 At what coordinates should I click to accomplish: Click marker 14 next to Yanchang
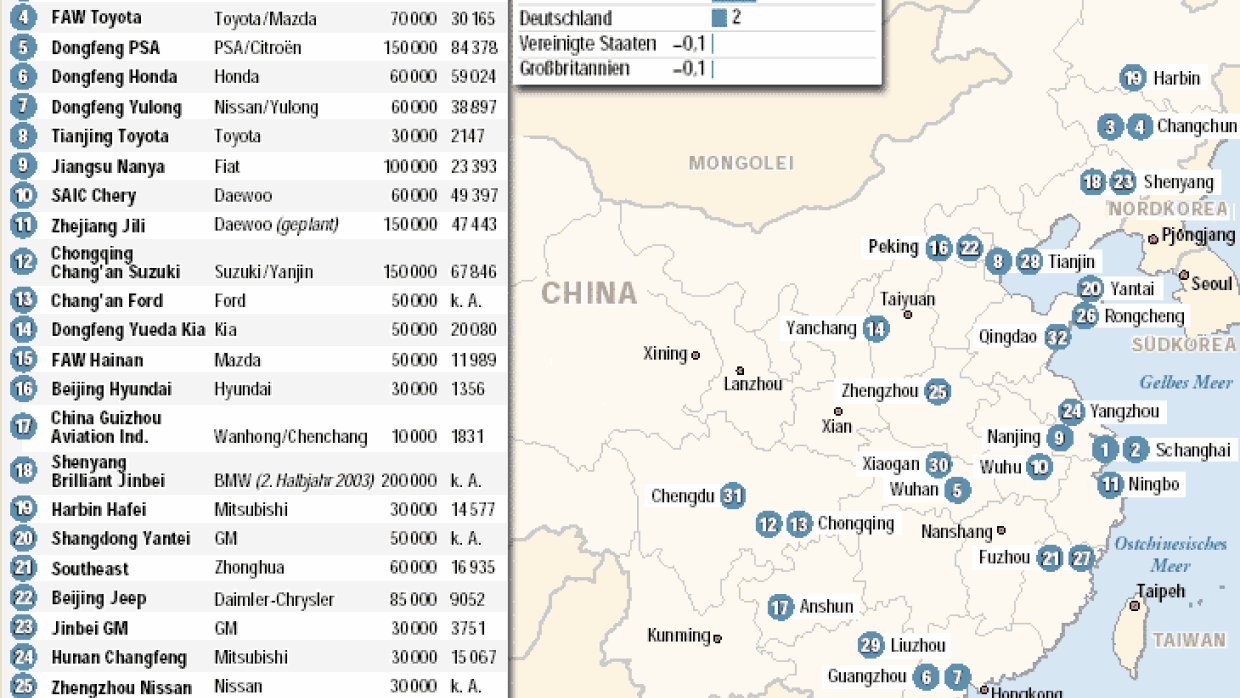876,328
